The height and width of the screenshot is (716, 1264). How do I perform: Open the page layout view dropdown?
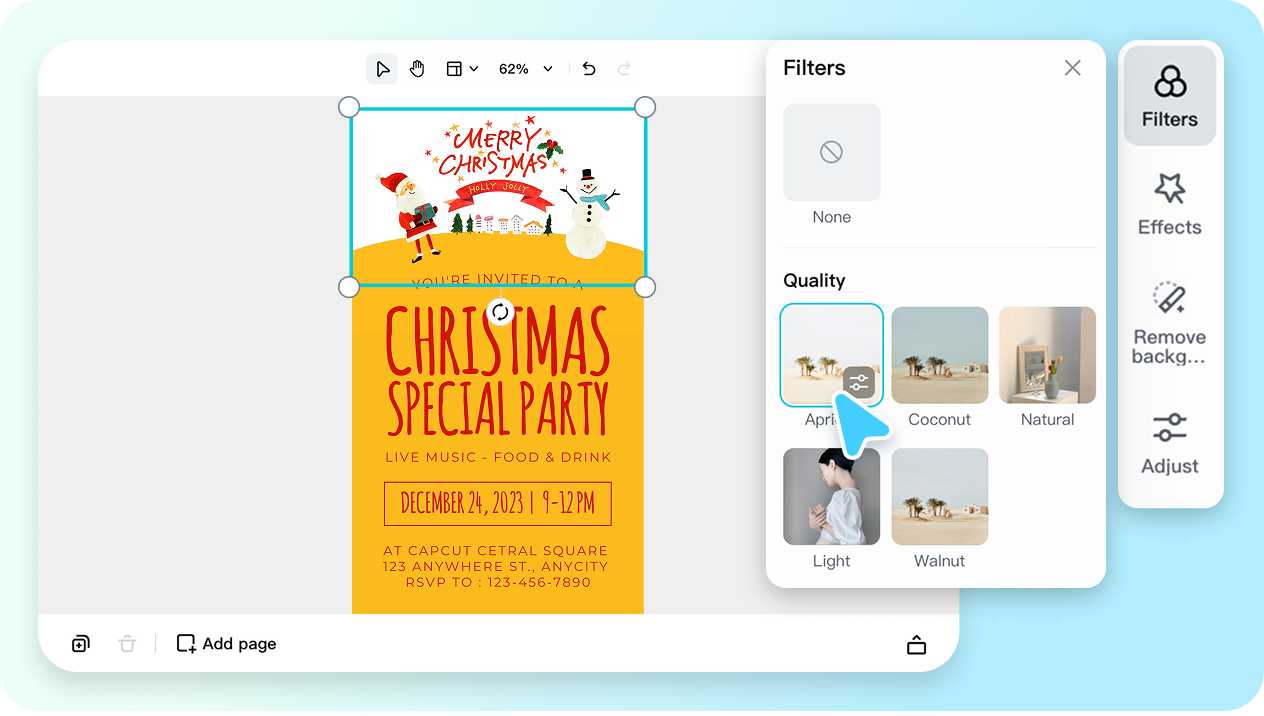point(461,68)
